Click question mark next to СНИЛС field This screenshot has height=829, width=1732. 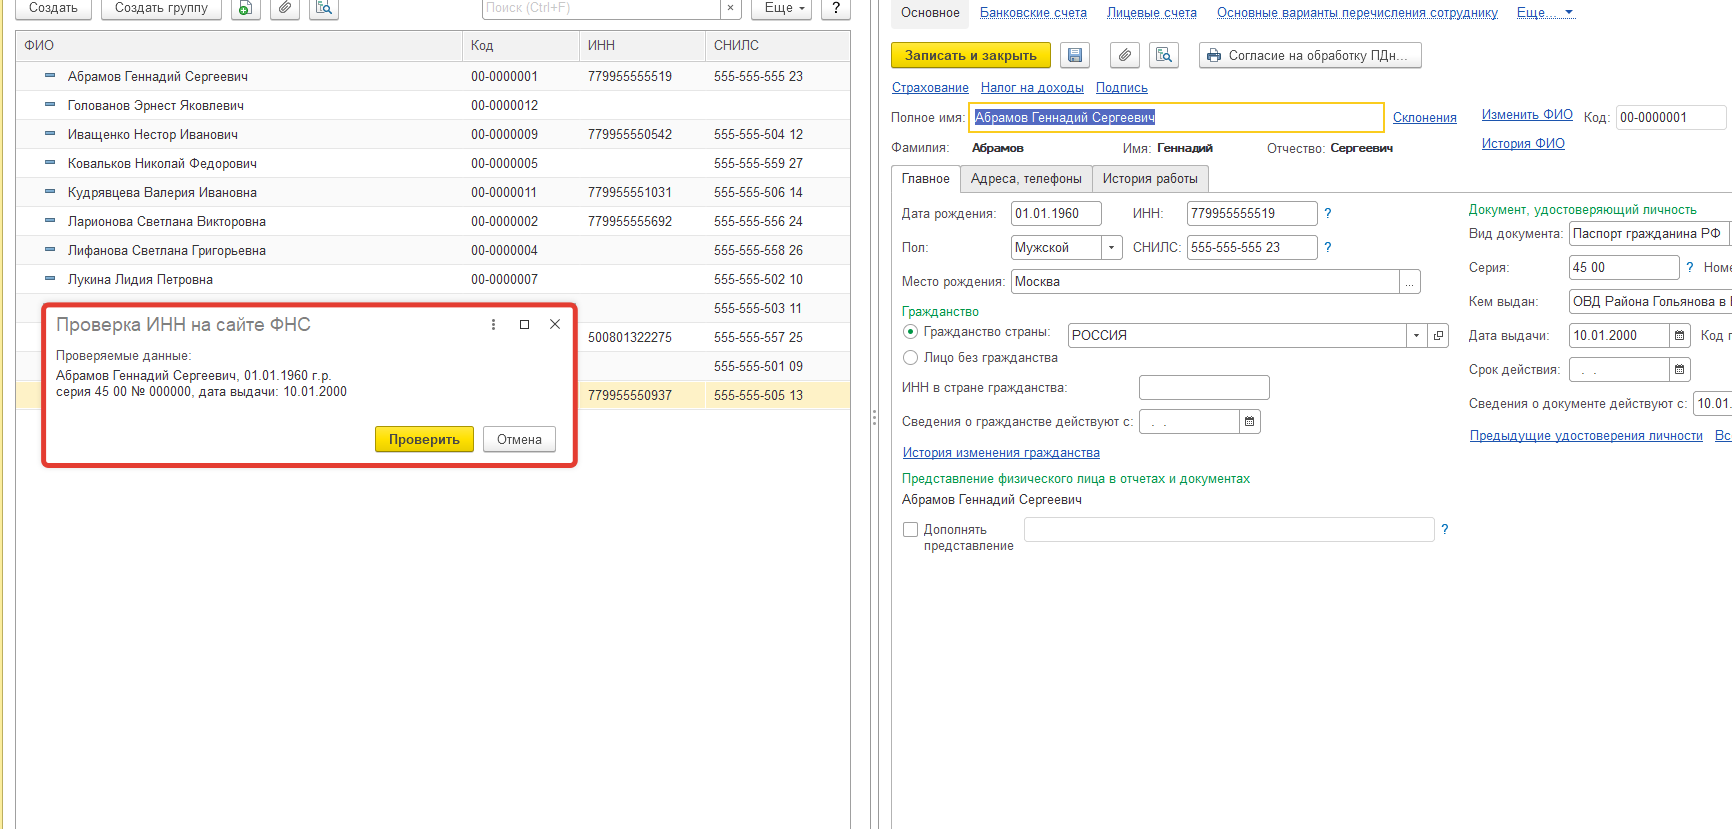[x=1328, y=247]
